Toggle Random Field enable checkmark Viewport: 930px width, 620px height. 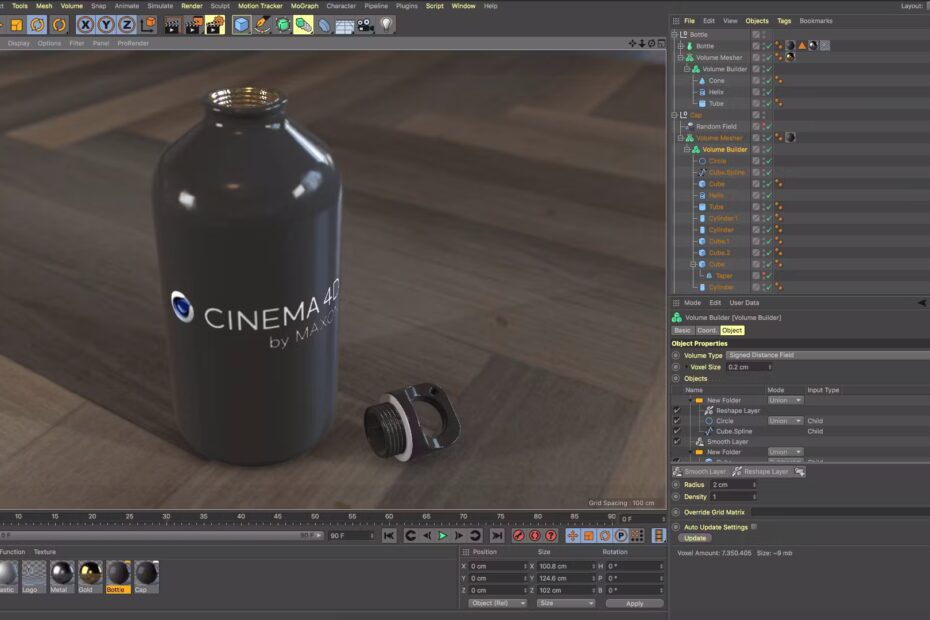(x=769, y=126)
